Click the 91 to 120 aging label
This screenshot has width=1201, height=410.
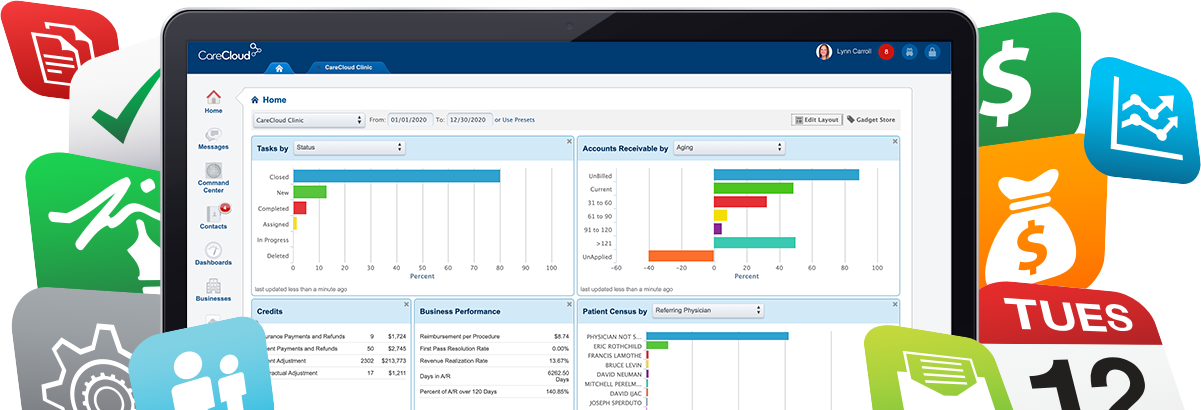(x=599, y=229)
